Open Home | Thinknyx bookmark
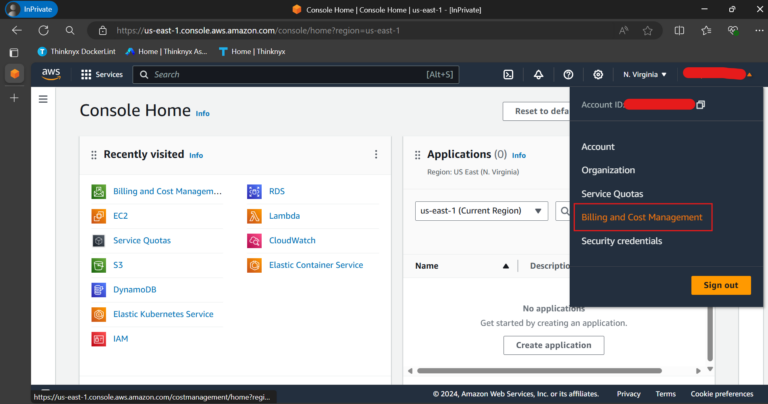 coord(252,51)
